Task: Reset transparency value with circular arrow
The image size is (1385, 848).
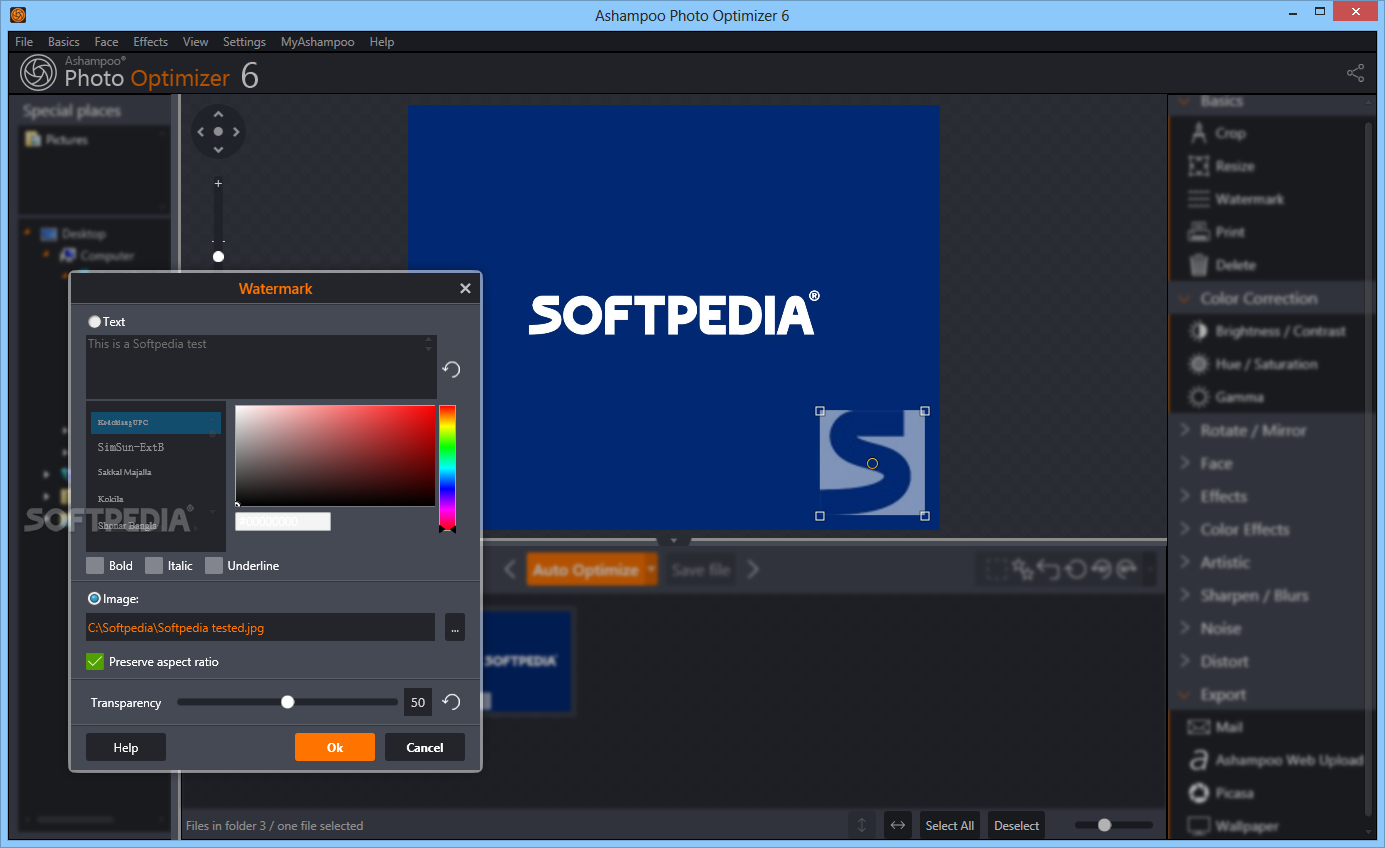Action: pos(452,702)
